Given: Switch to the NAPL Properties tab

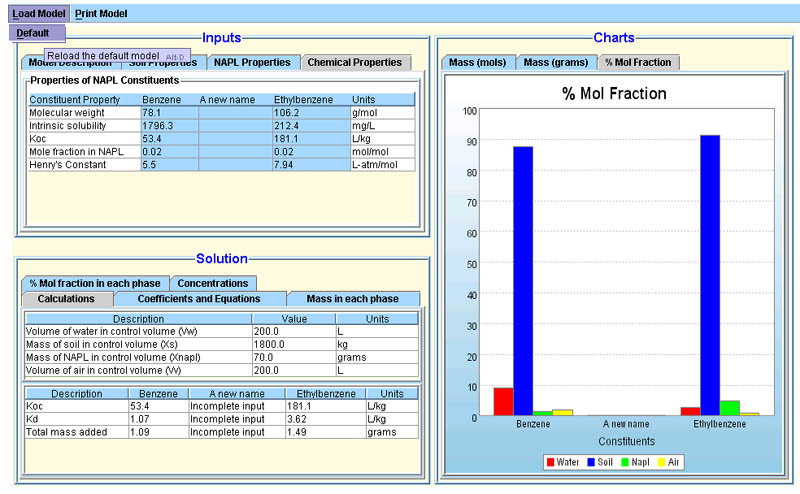Looking at the screenshot, I should [251, 62].
